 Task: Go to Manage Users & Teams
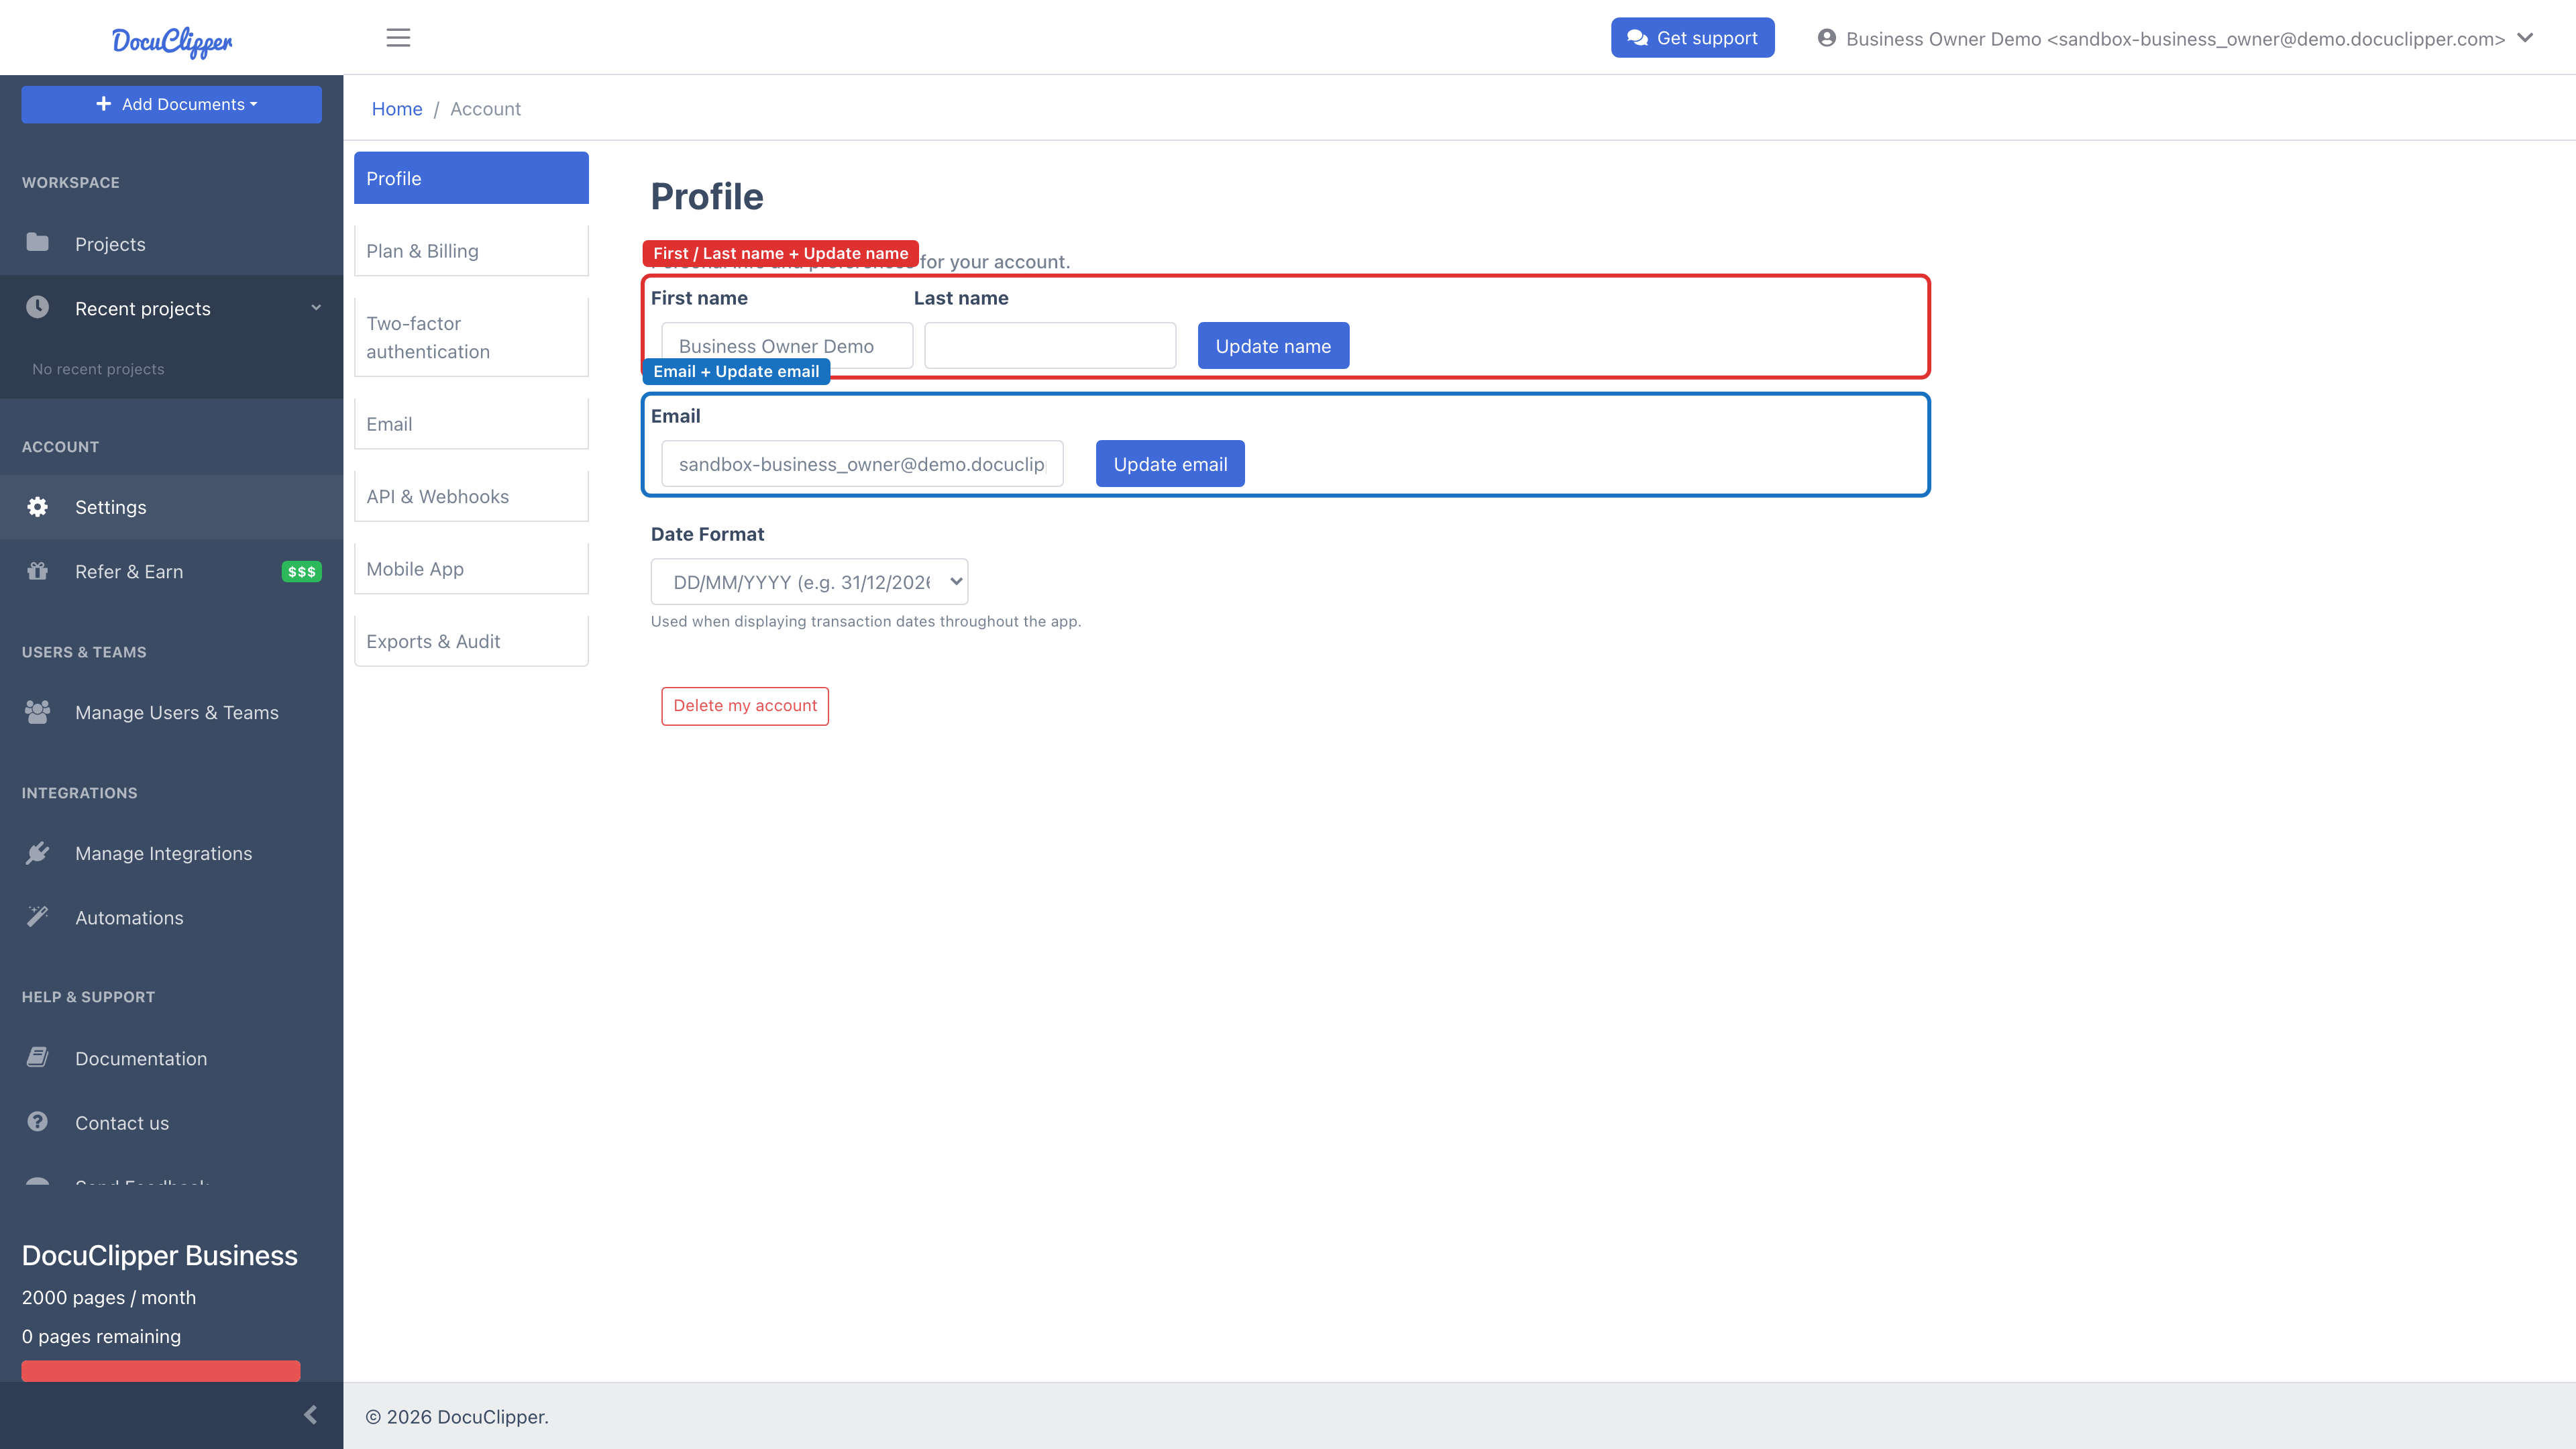click(171, 713)
